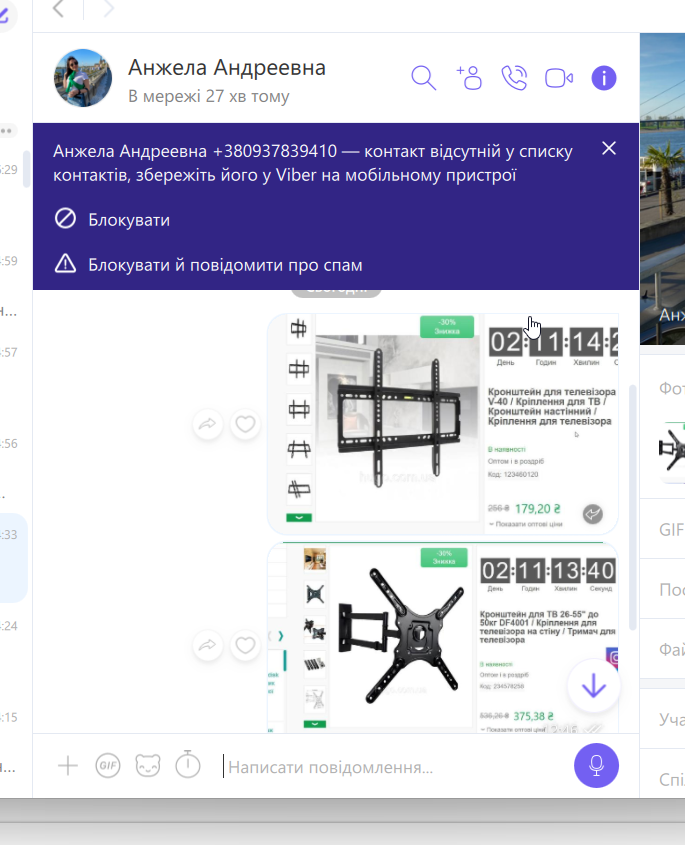Screen dimensions: 685x845
Task: Record a voice message with microphone button
Action: coord(596,765)
